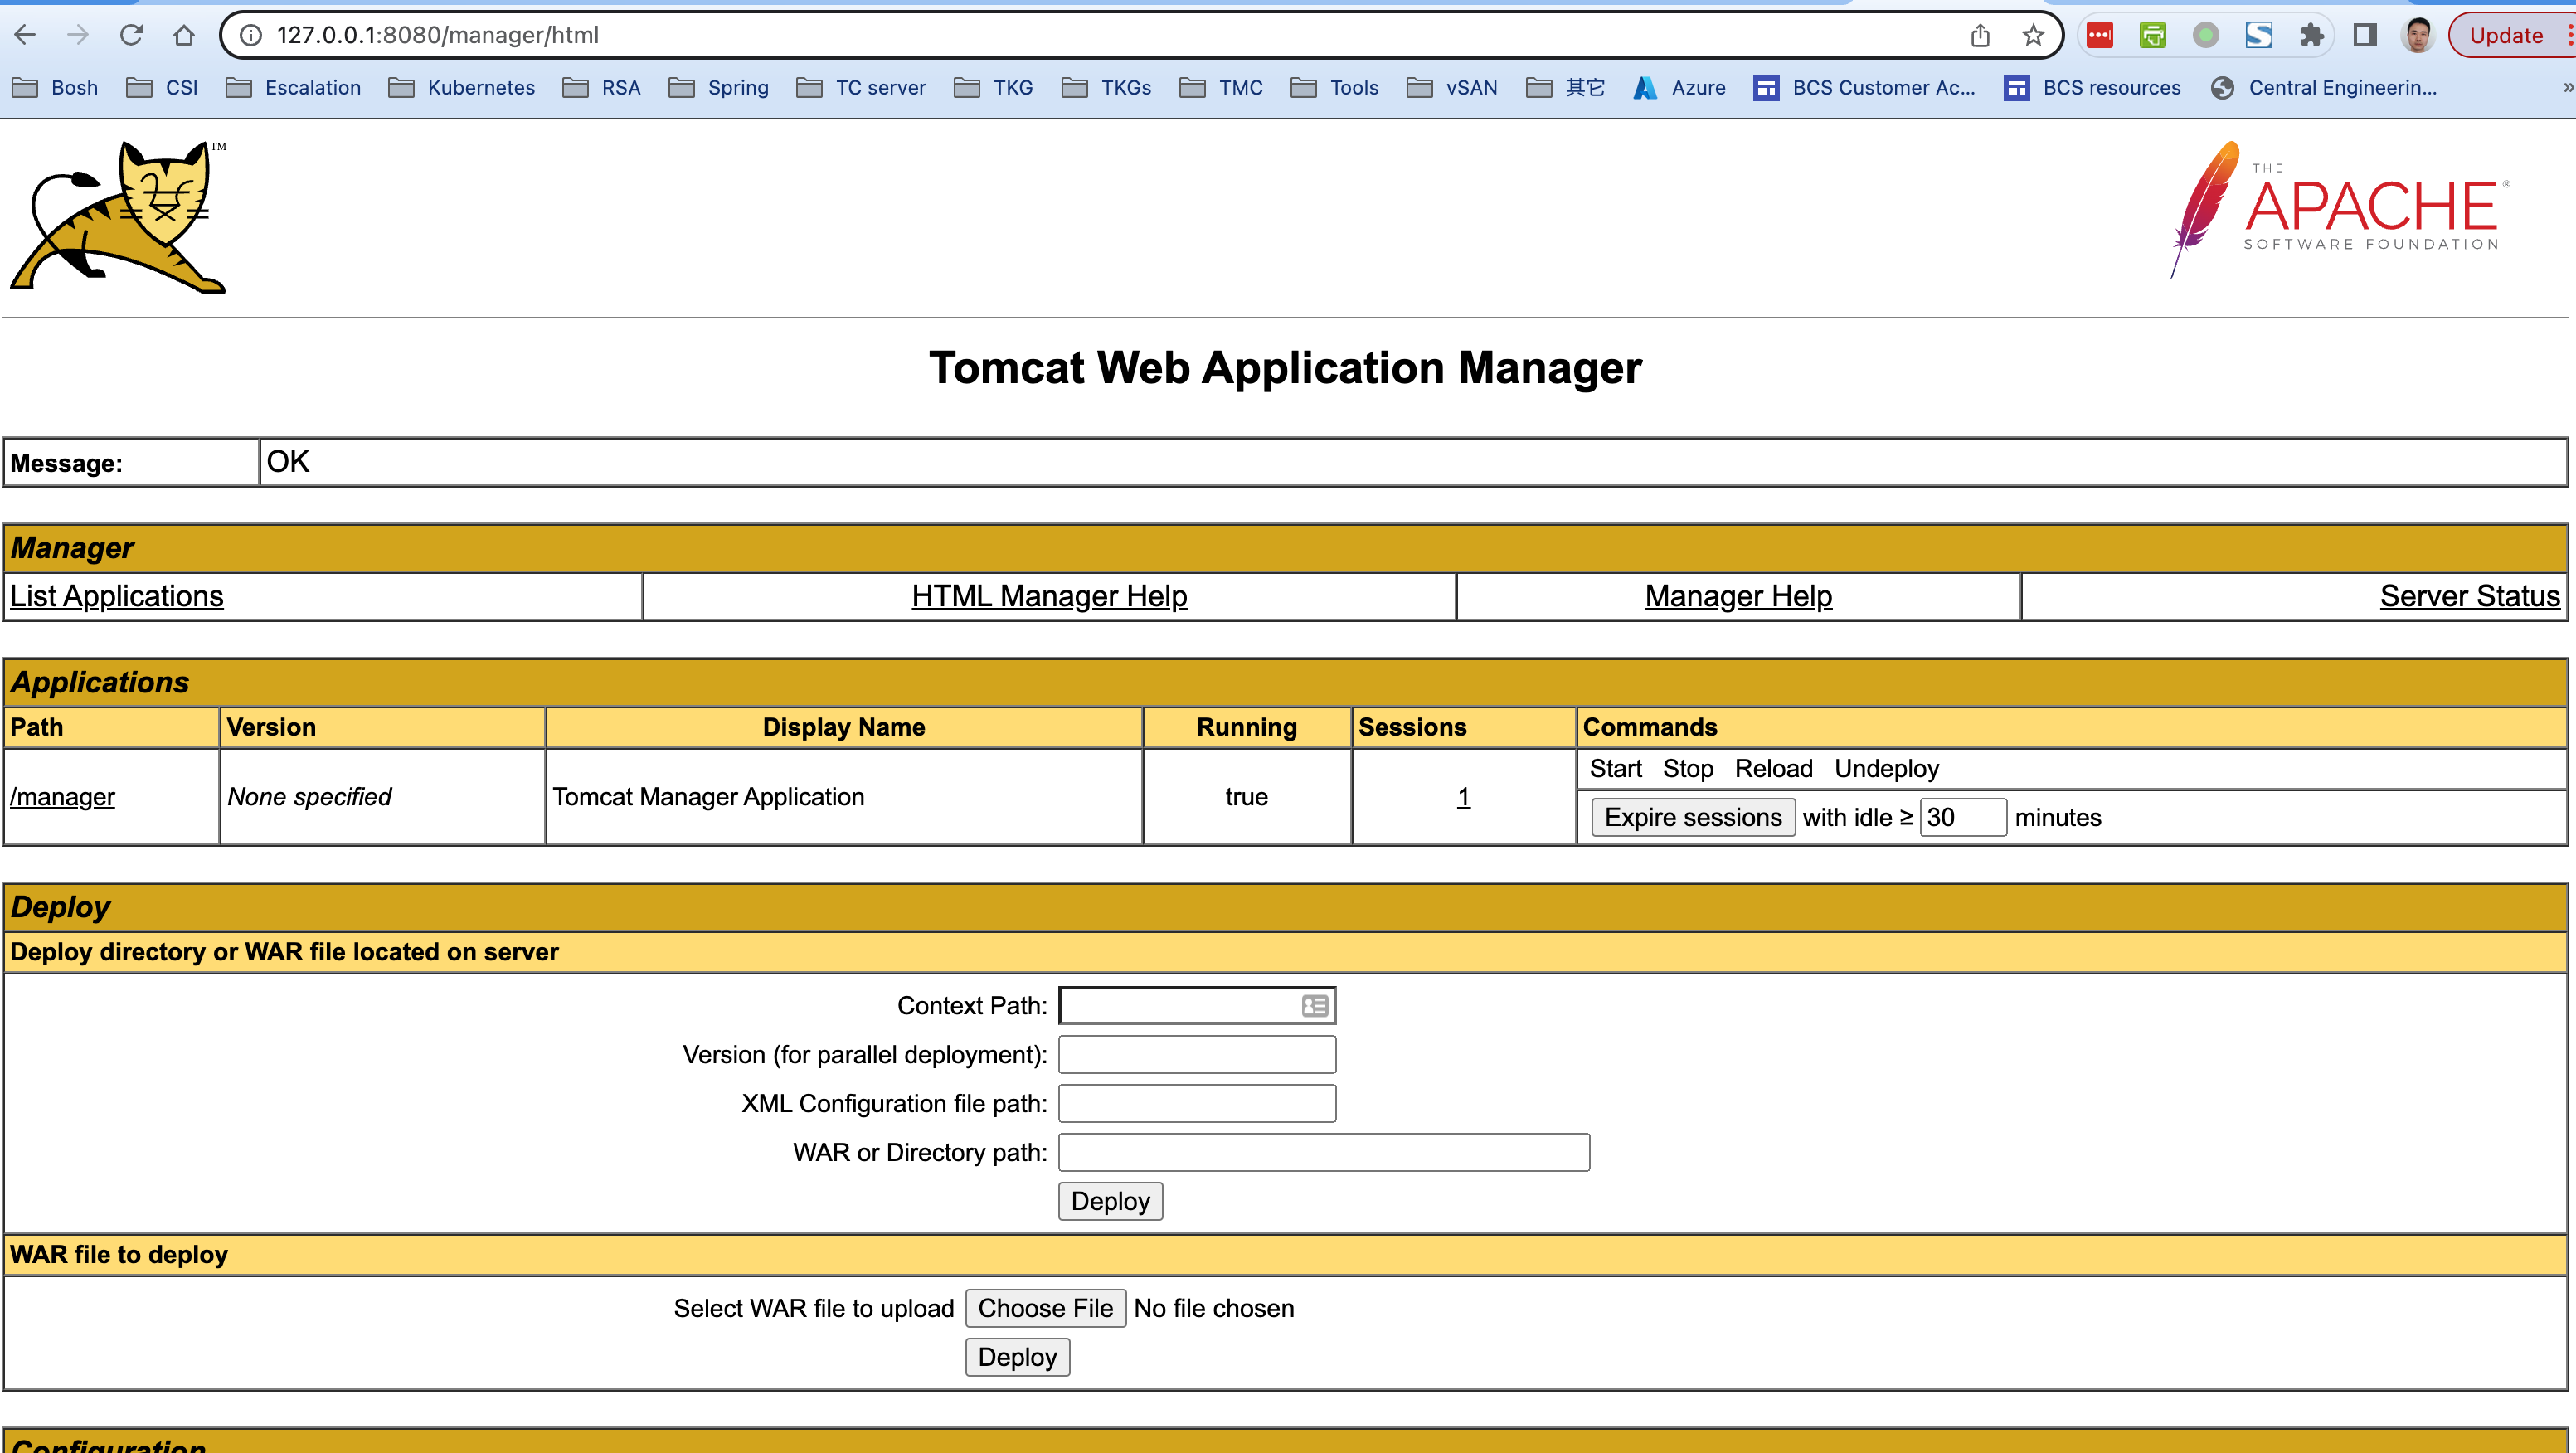Open the blue S extension icon
The image size is (2576, 1453).
pos(2259,35)
